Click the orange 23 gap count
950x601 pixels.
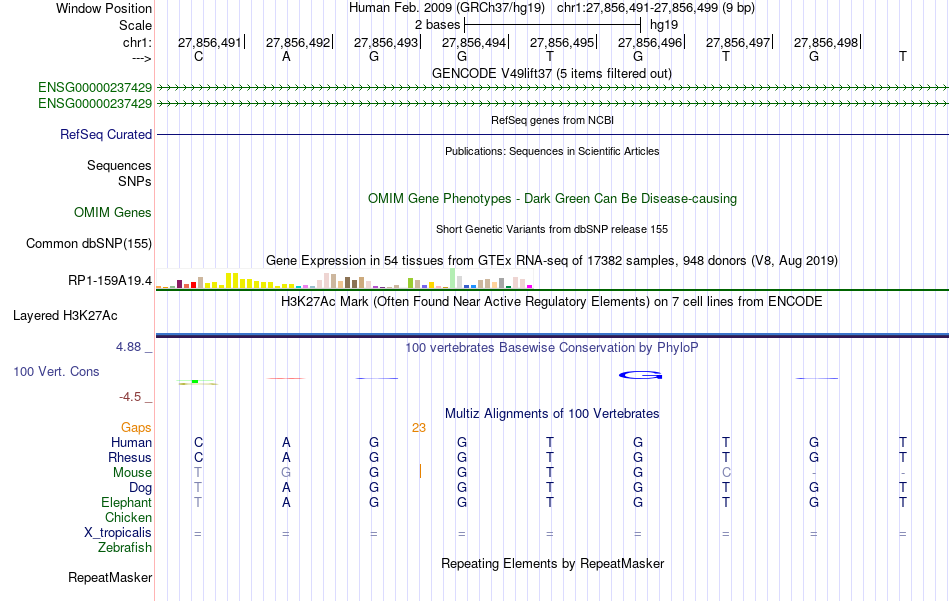[x=419, y=428]
